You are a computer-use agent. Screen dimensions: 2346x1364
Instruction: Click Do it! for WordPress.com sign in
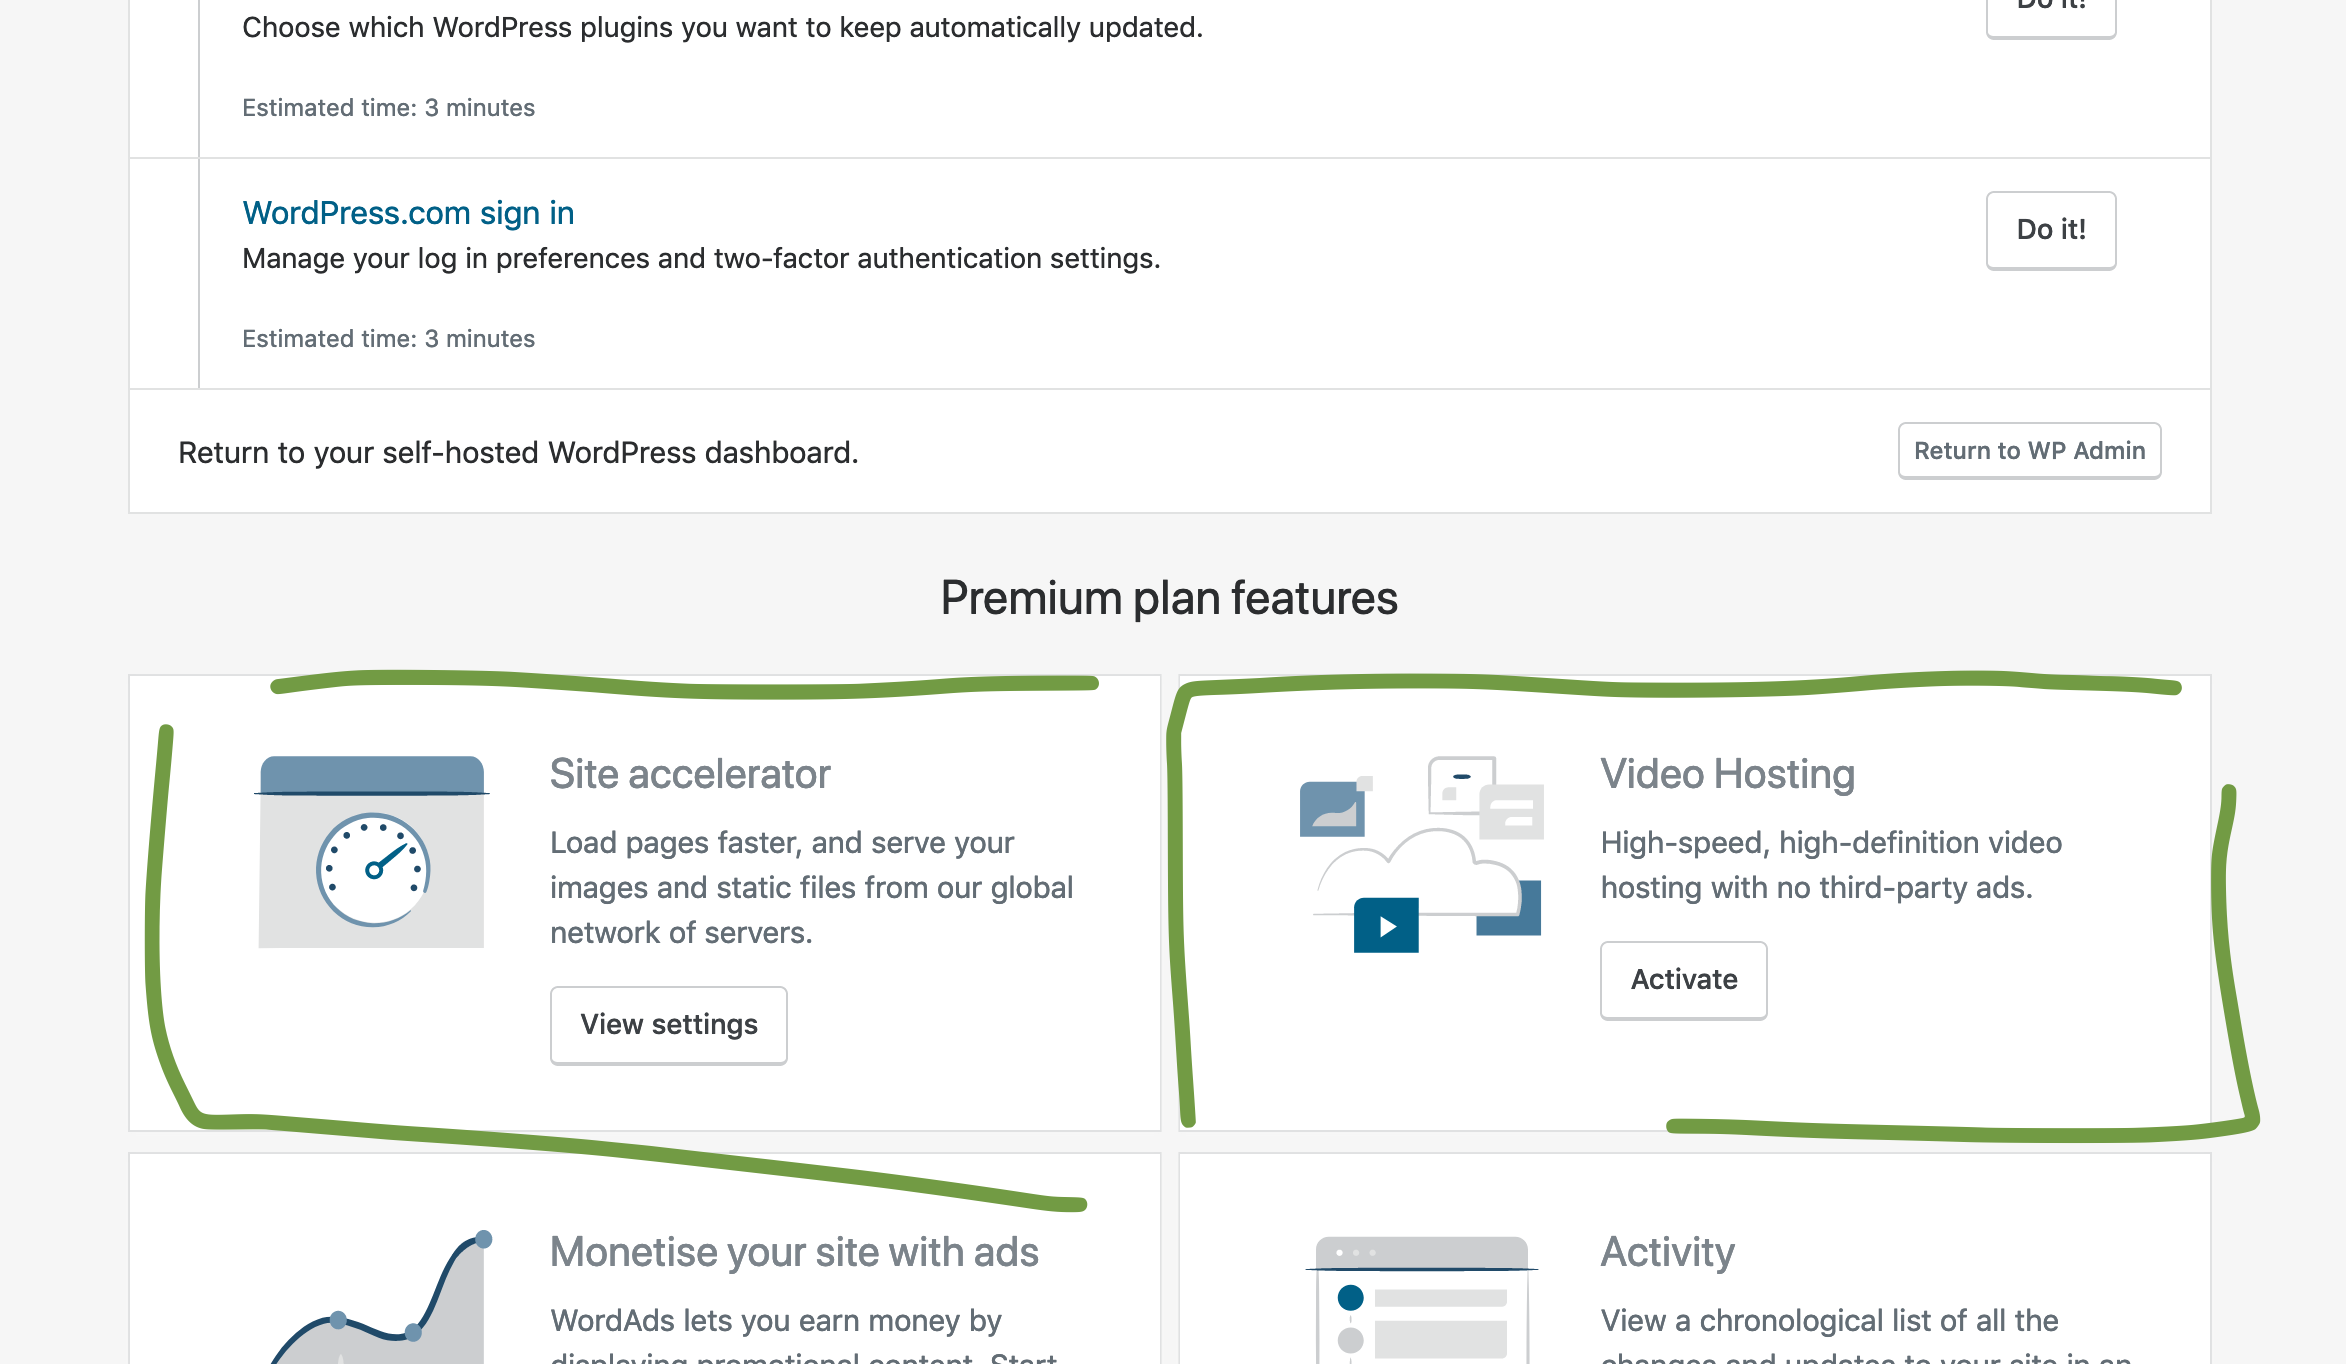pos(2050,230)
